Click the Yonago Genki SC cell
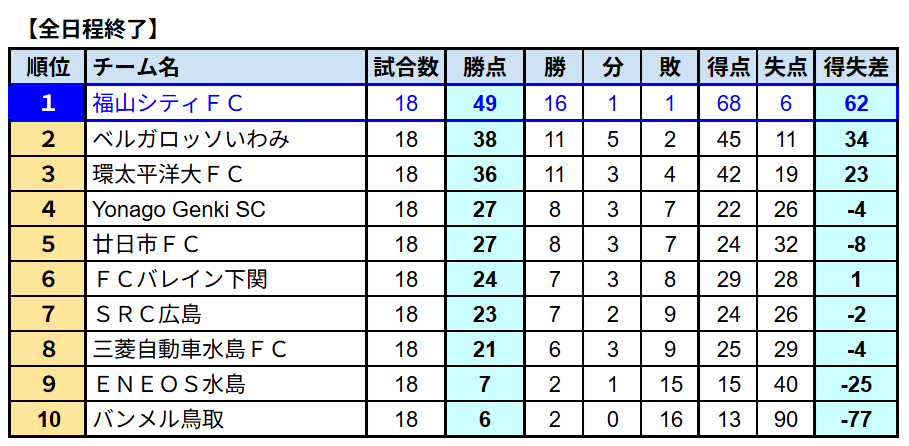The width and height of the screenshot is (909, 446). point(178,209)
